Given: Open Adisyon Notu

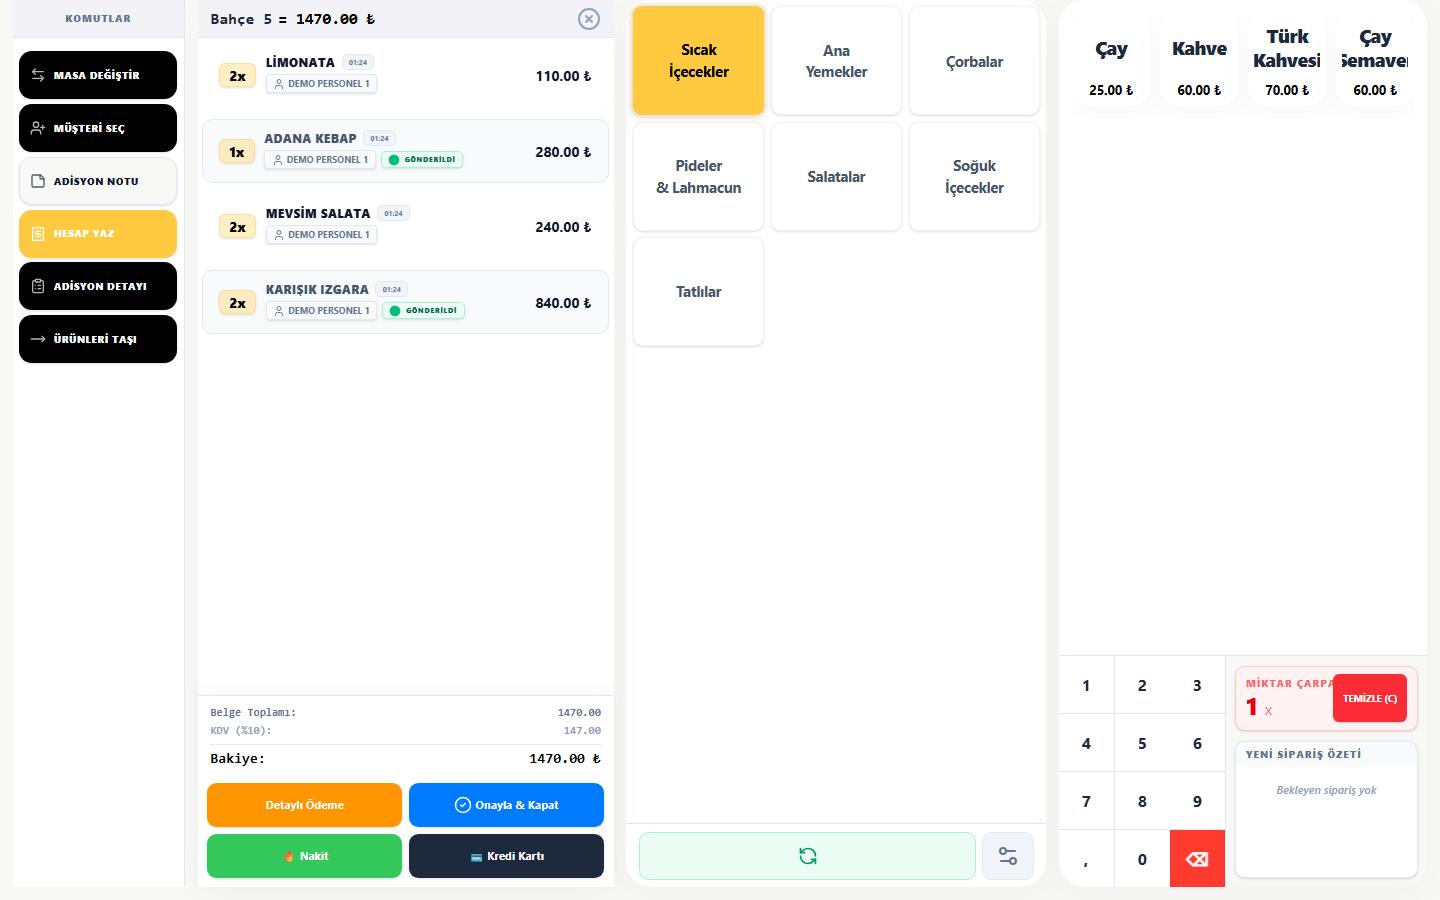Looking at the screenshot, I should pyautogui.click(x=98, y=181).
